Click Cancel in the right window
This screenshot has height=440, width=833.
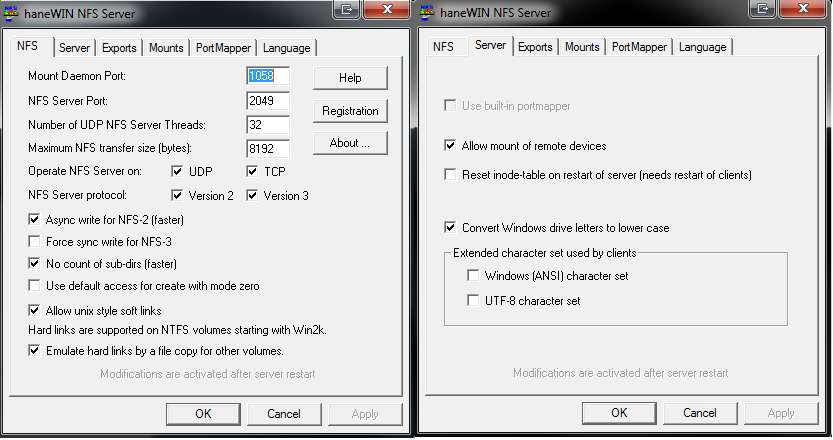pos(700,413)
